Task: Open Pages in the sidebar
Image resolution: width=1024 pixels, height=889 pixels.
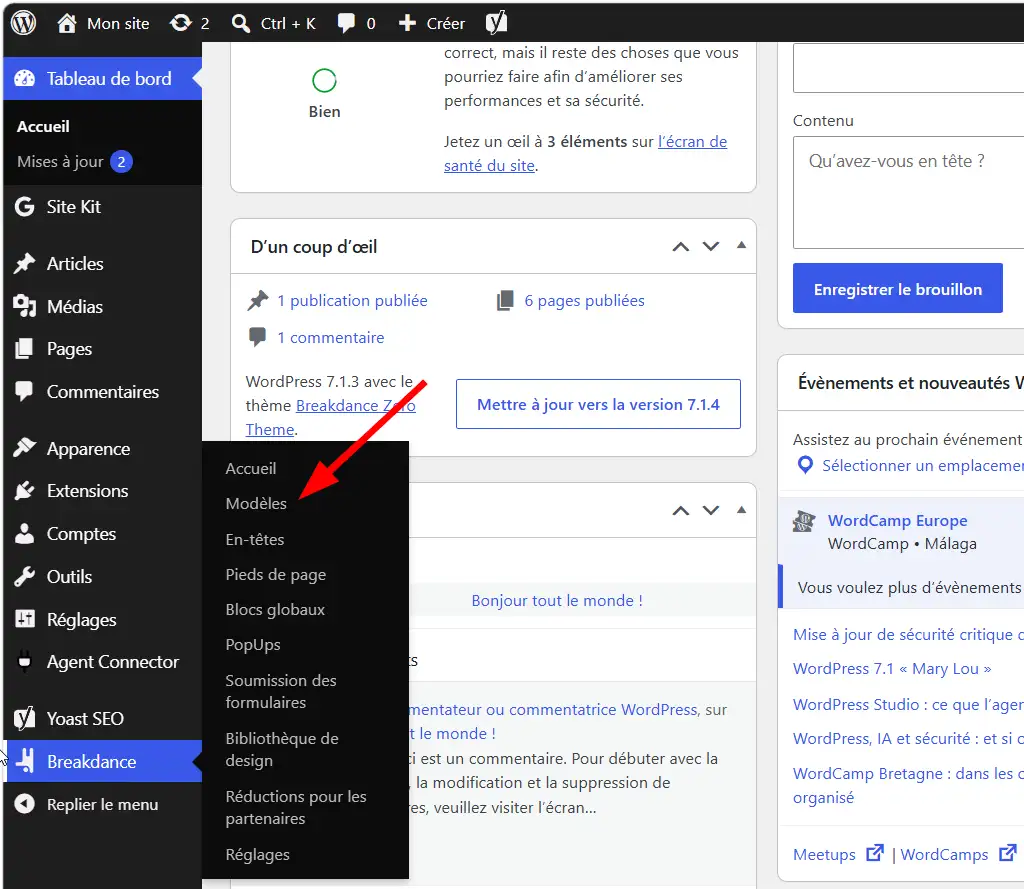Action: [x=103, y=349]
